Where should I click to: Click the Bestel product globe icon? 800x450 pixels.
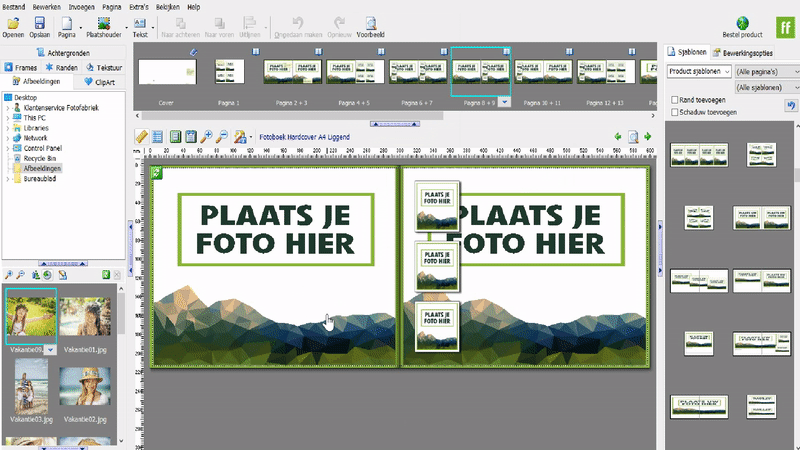(743, 23)
